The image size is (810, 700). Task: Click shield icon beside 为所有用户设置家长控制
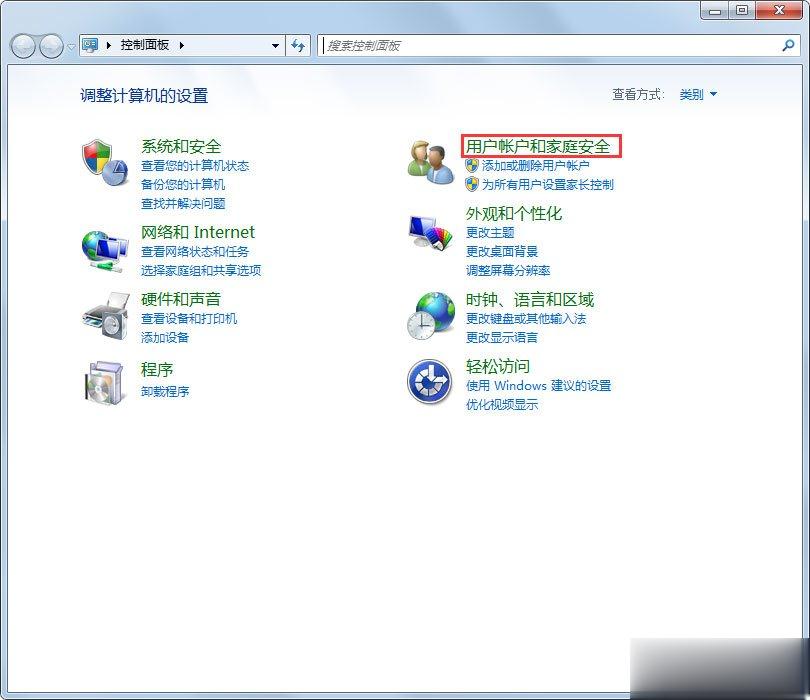(x=472, y=184)
